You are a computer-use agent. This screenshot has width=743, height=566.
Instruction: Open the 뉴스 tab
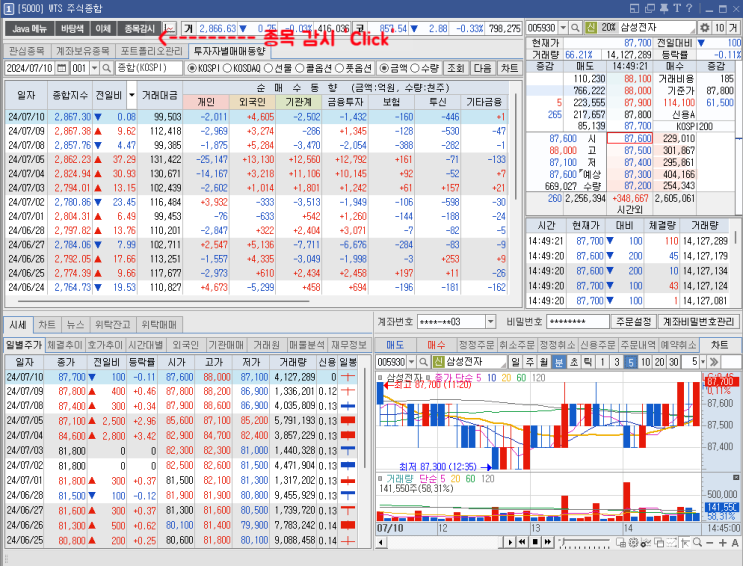tap(75, 325)
